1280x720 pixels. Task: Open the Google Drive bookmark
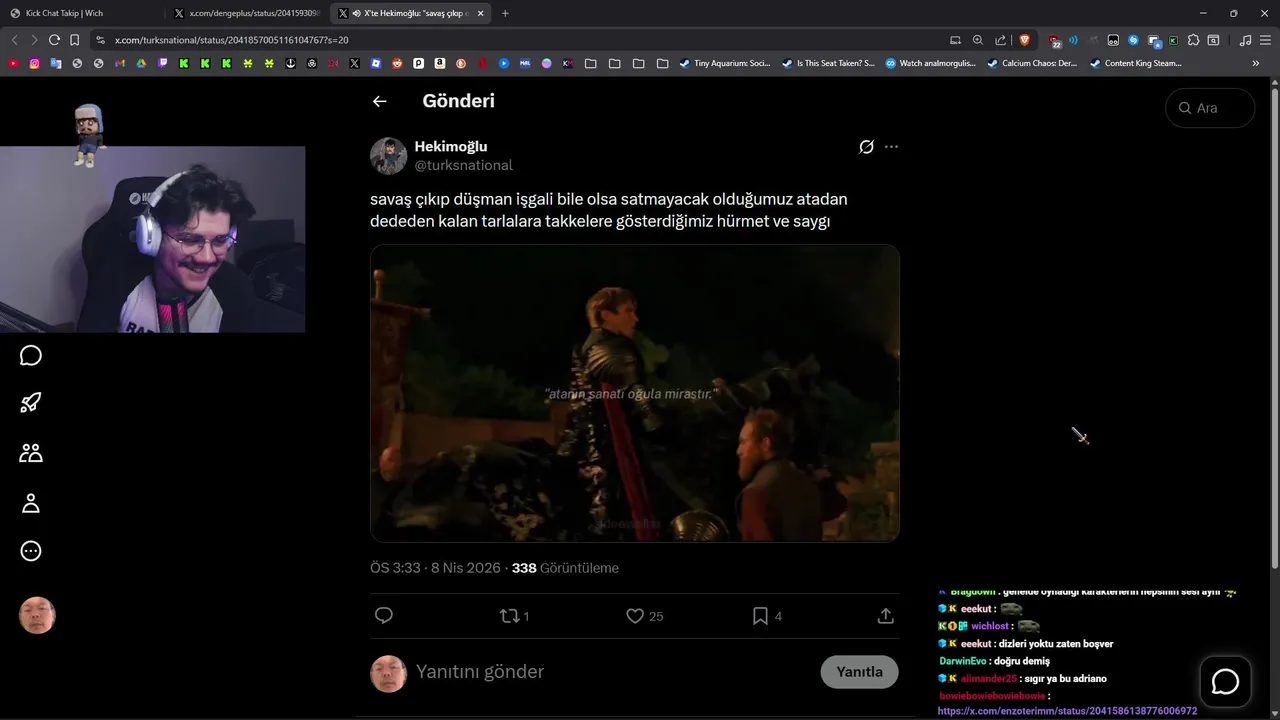(x=141, y=63)
